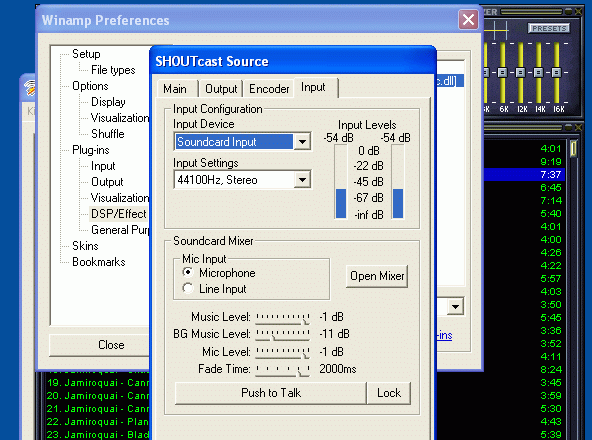
Task: Select playlist track 19 Jamiroquai
Action: [x=98, y=383]
